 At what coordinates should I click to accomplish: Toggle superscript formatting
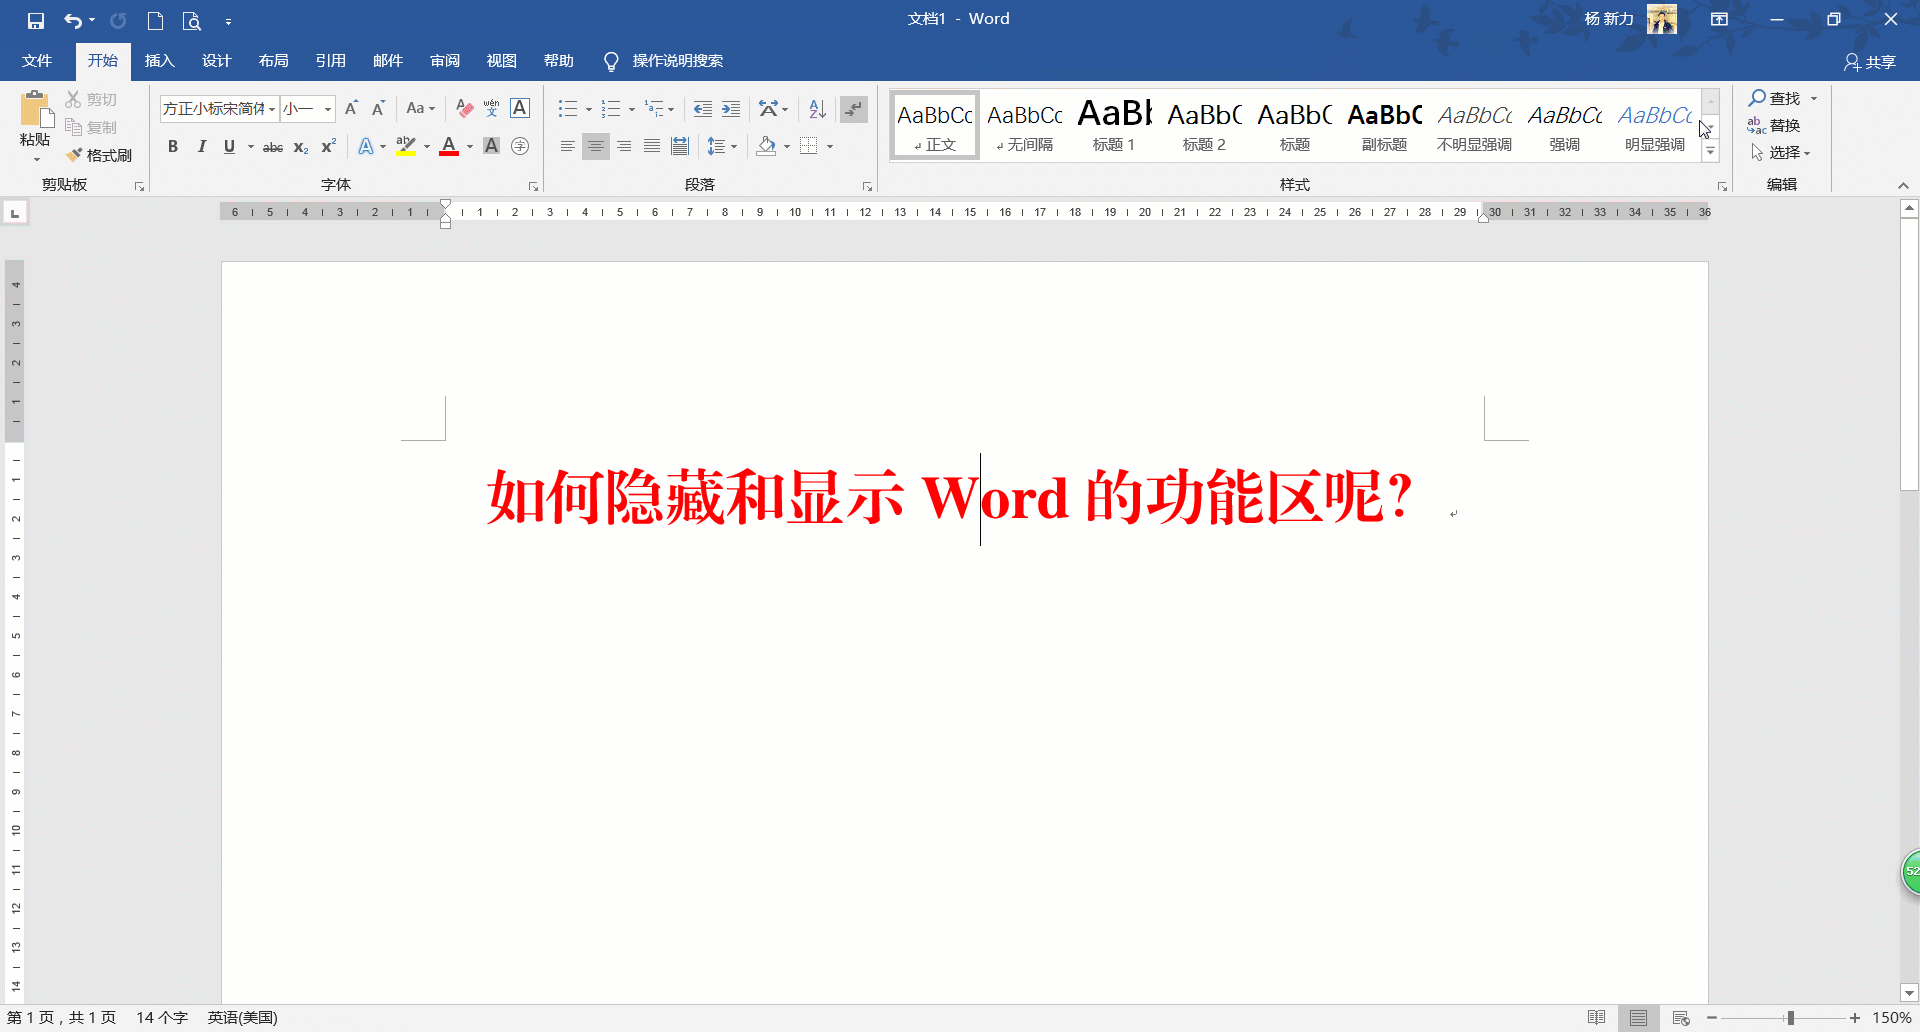328,147
